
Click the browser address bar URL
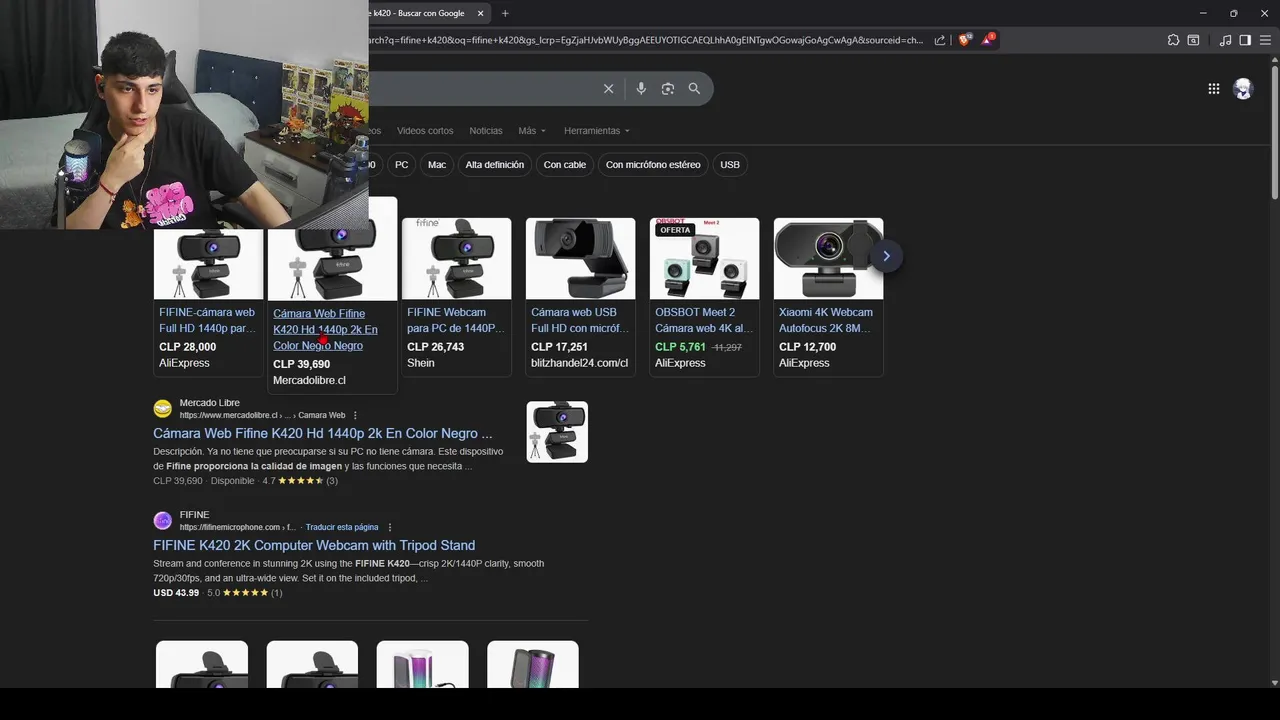[x=645, y=40]
